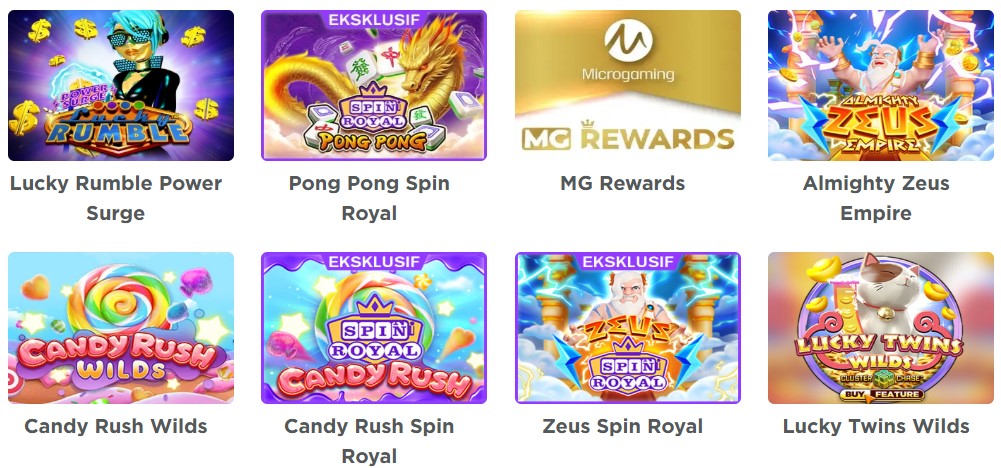Click the MG Rewards title link
This screenshot has height=468, width=1001.
(x=622, y=183)
